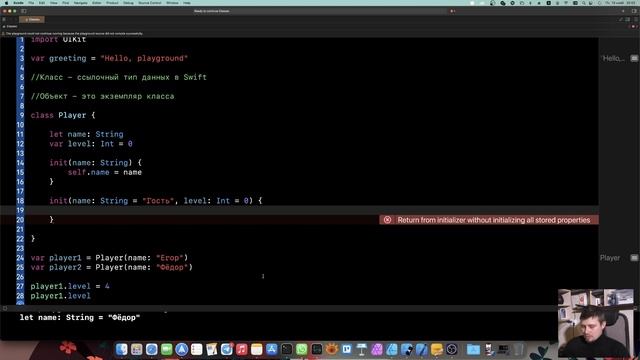
Task: Toggle the navigator sidebar button
Action: pyautogui.click(x=24, y=11)
